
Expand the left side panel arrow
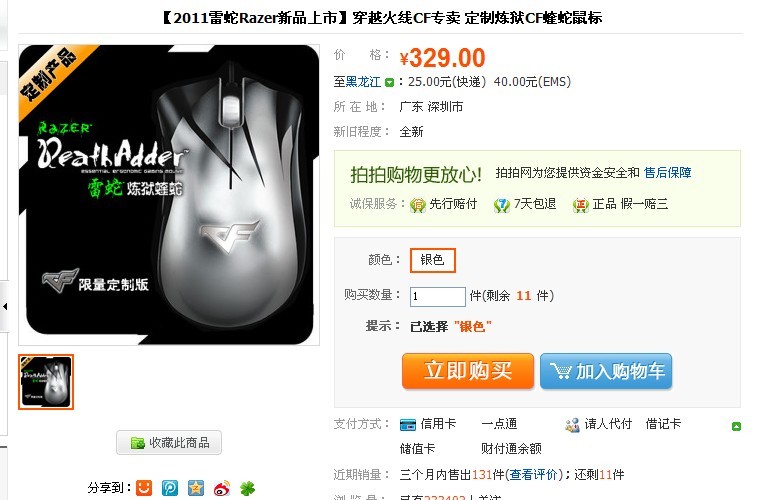(5, 307)
